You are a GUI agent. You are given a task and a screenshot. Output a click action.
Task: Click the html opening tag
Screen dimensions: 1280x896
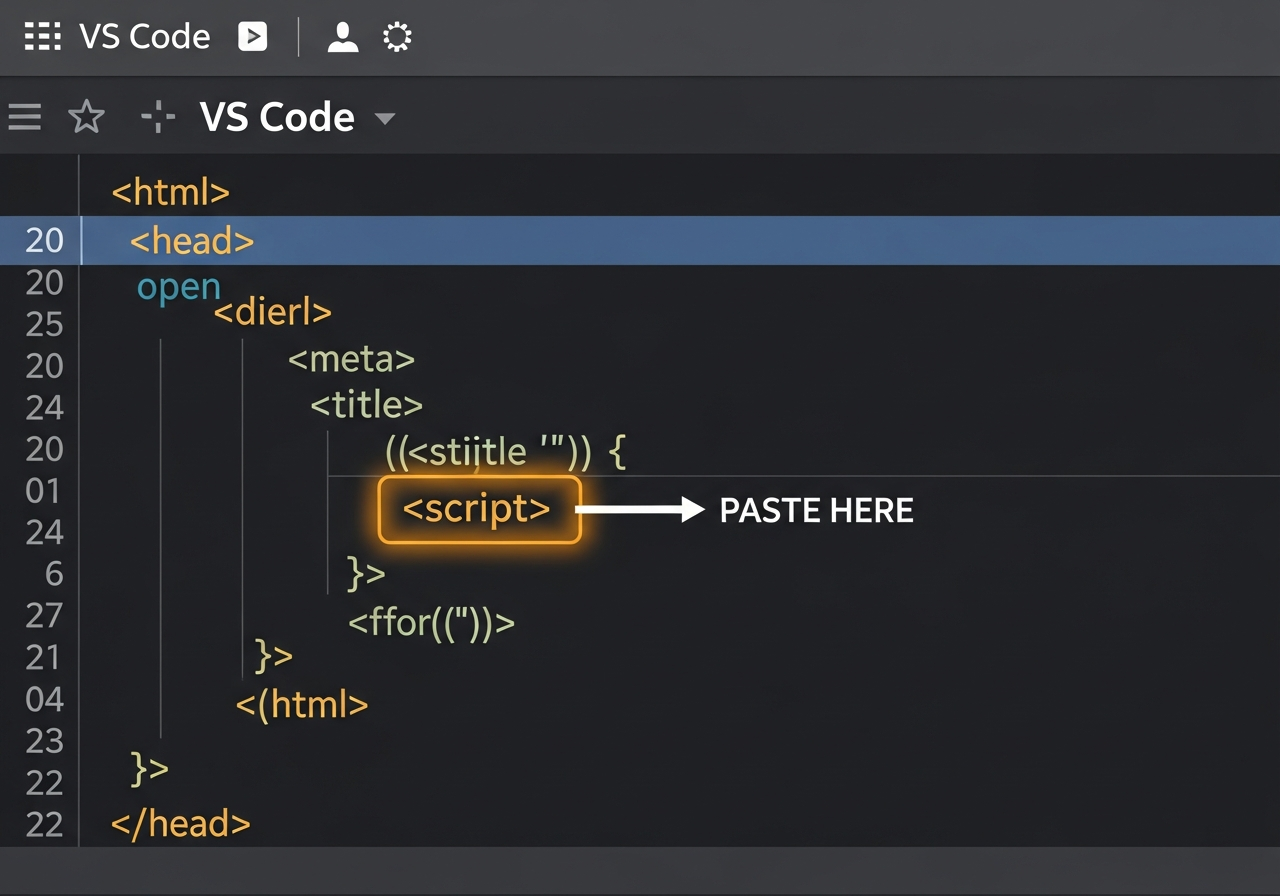[x=170, y=191]
